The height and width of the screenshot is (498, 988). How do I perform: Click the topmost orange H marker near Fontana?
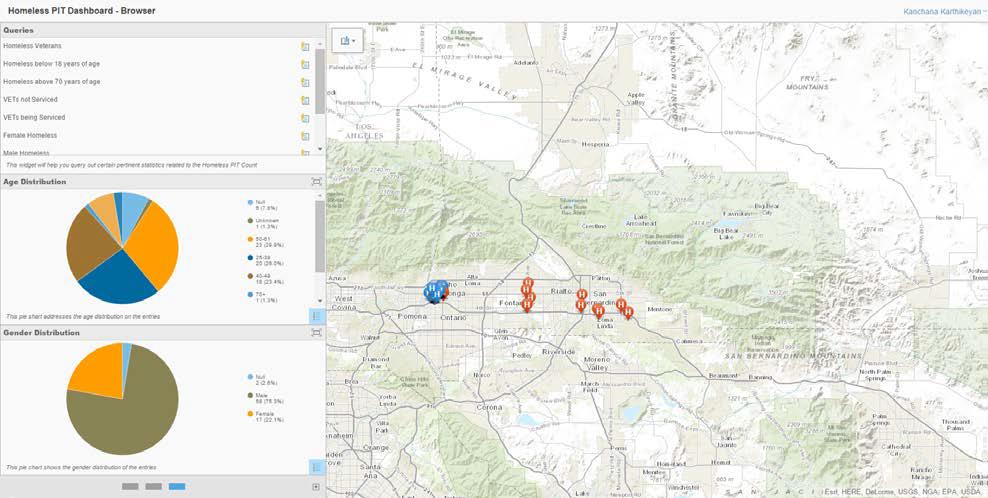[x=528, y=284]
